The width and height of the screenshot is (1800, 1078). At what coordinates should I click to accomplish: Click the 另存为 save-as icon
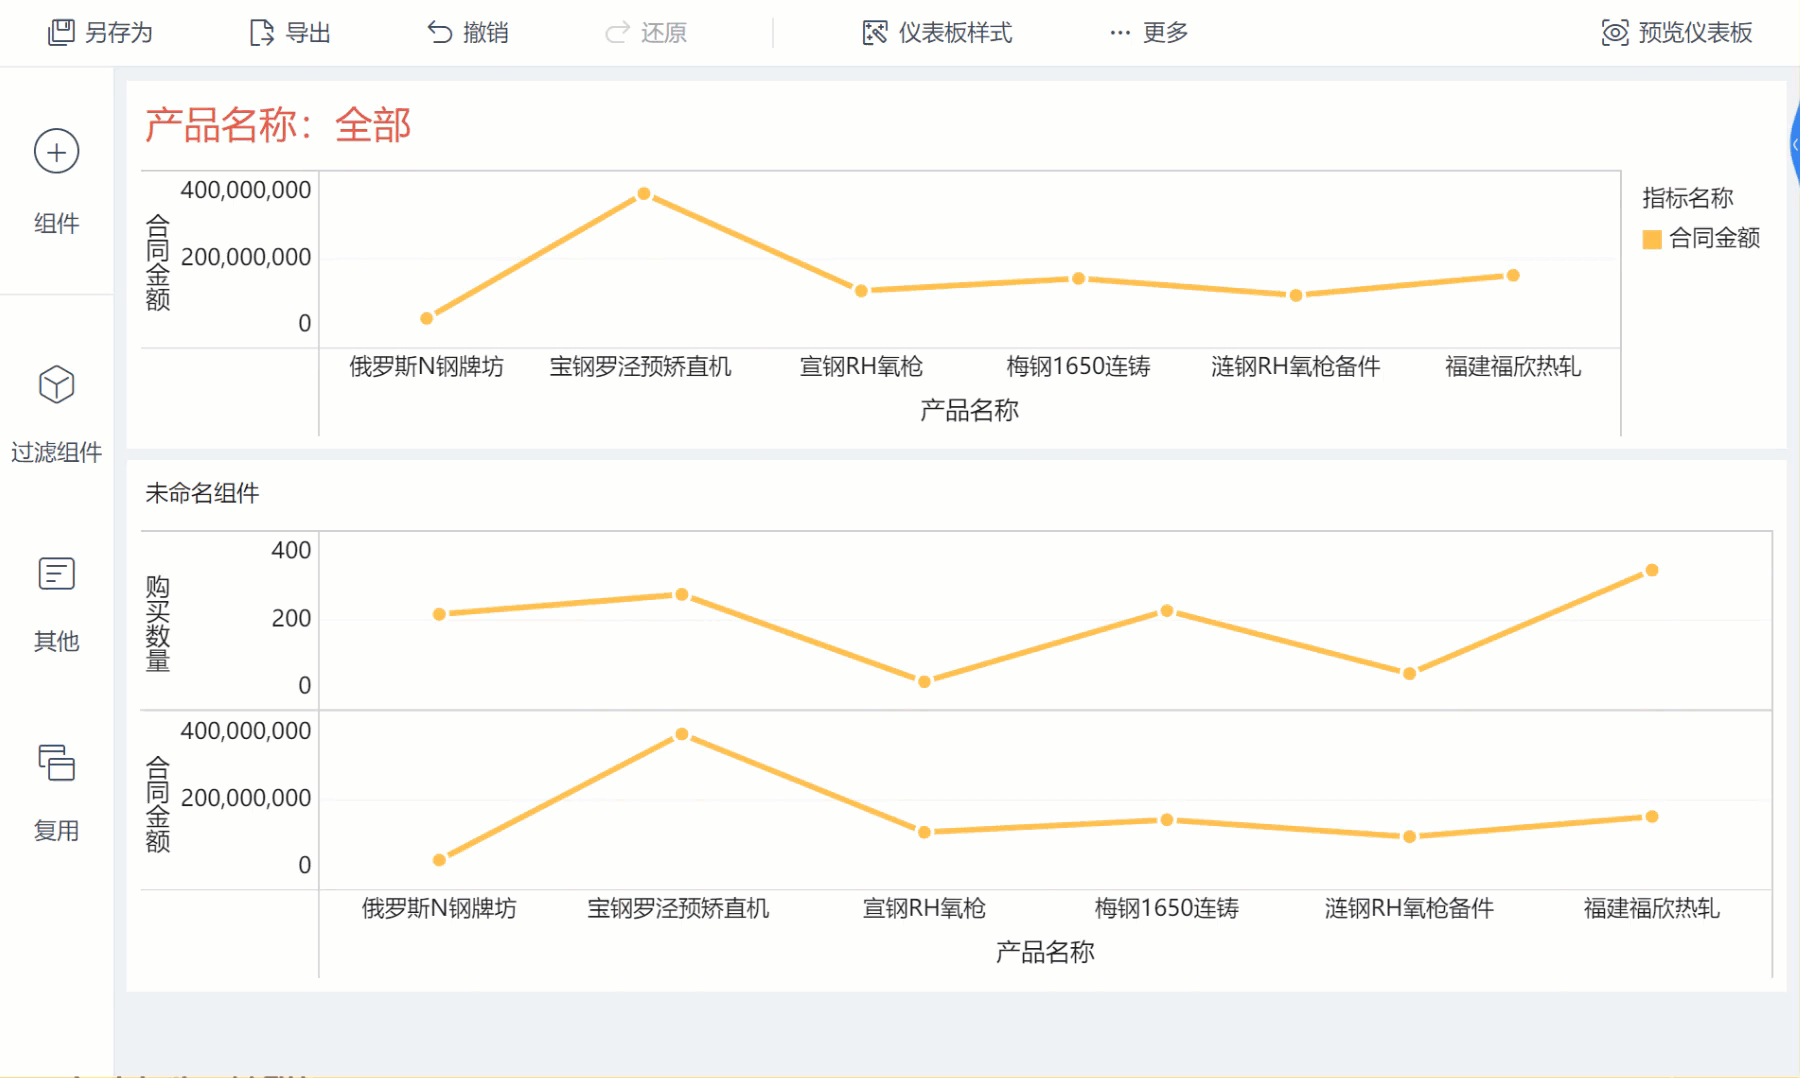point(61,33)
